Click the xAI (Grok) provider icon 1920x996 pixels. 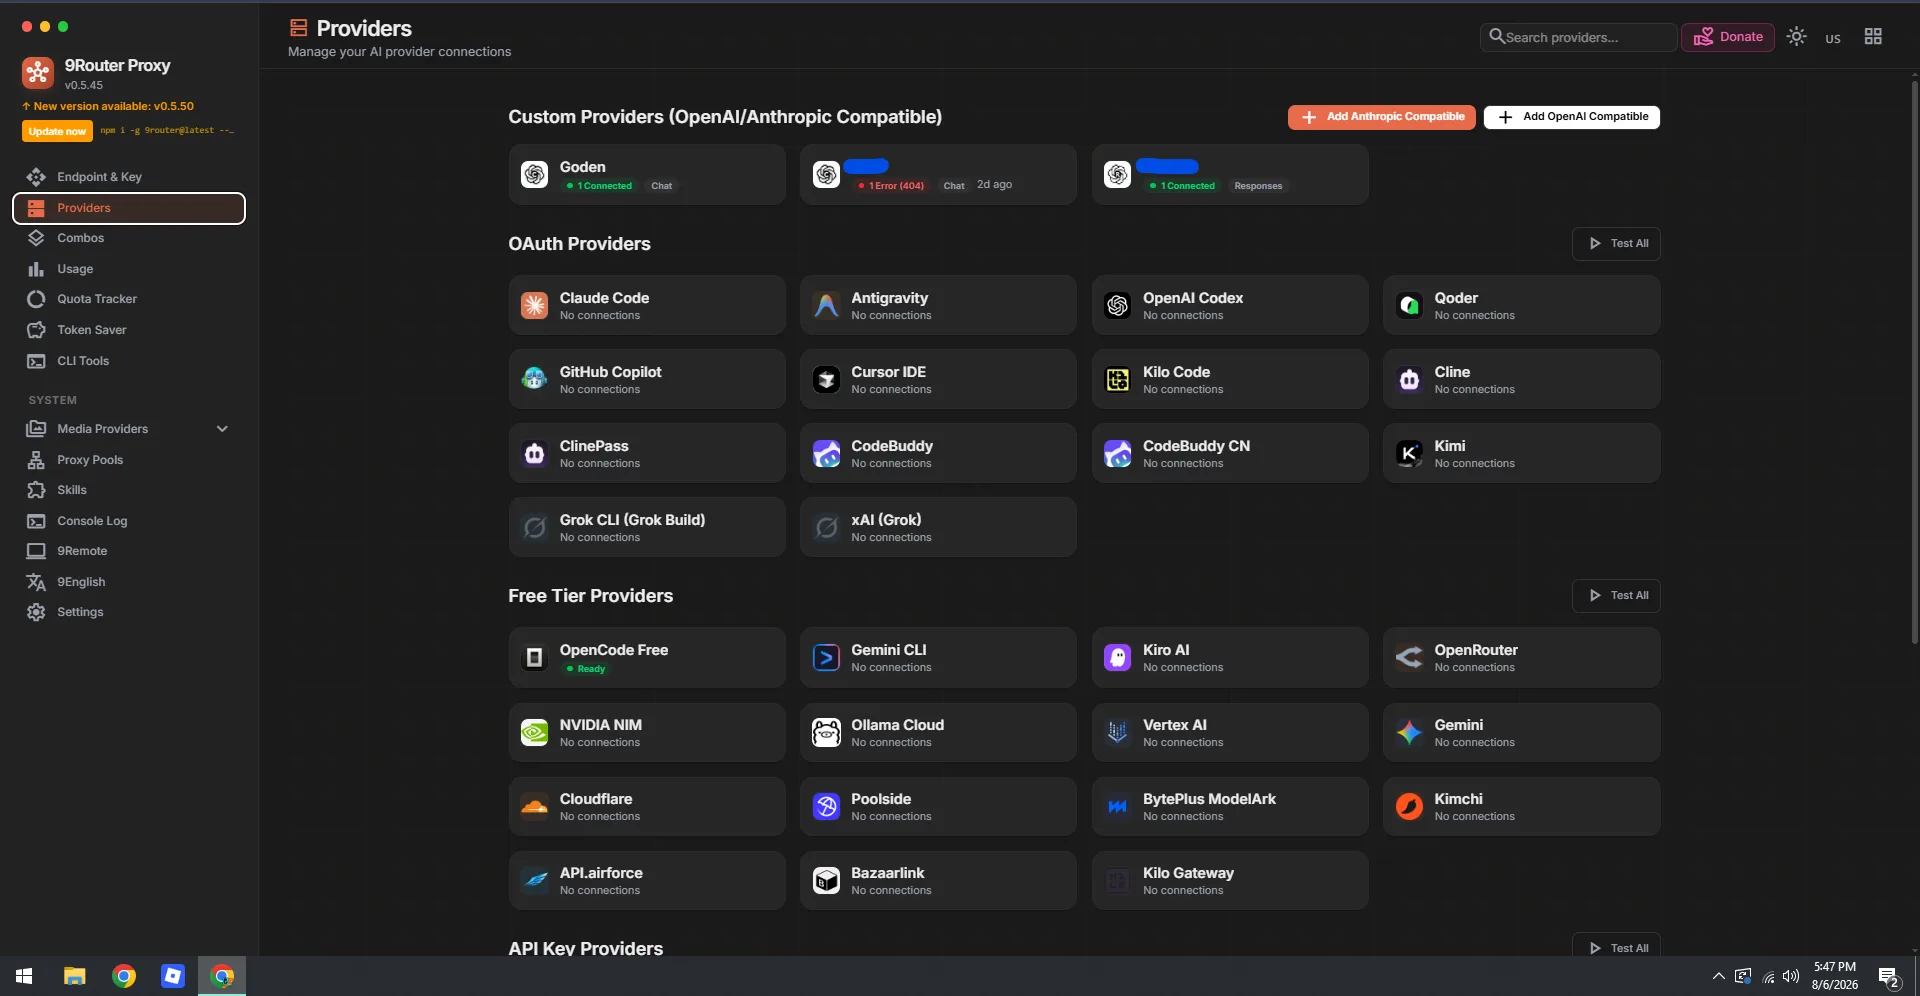(826, 527)
